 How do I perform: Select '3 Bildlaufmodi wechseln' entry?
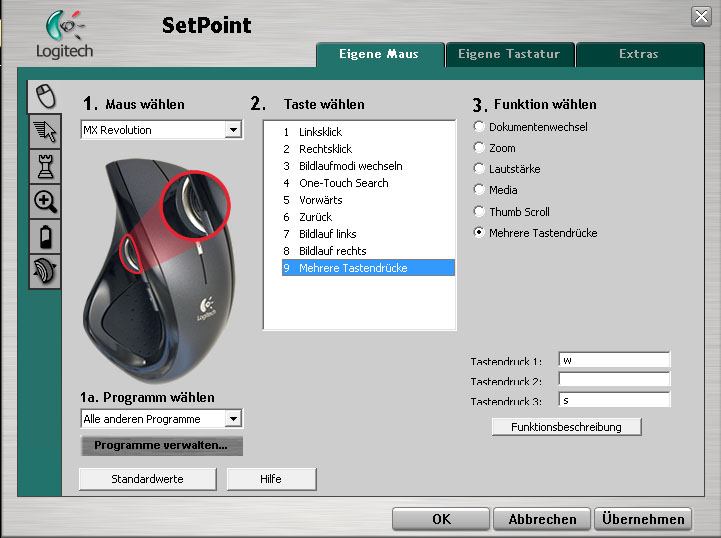[368, 166]
